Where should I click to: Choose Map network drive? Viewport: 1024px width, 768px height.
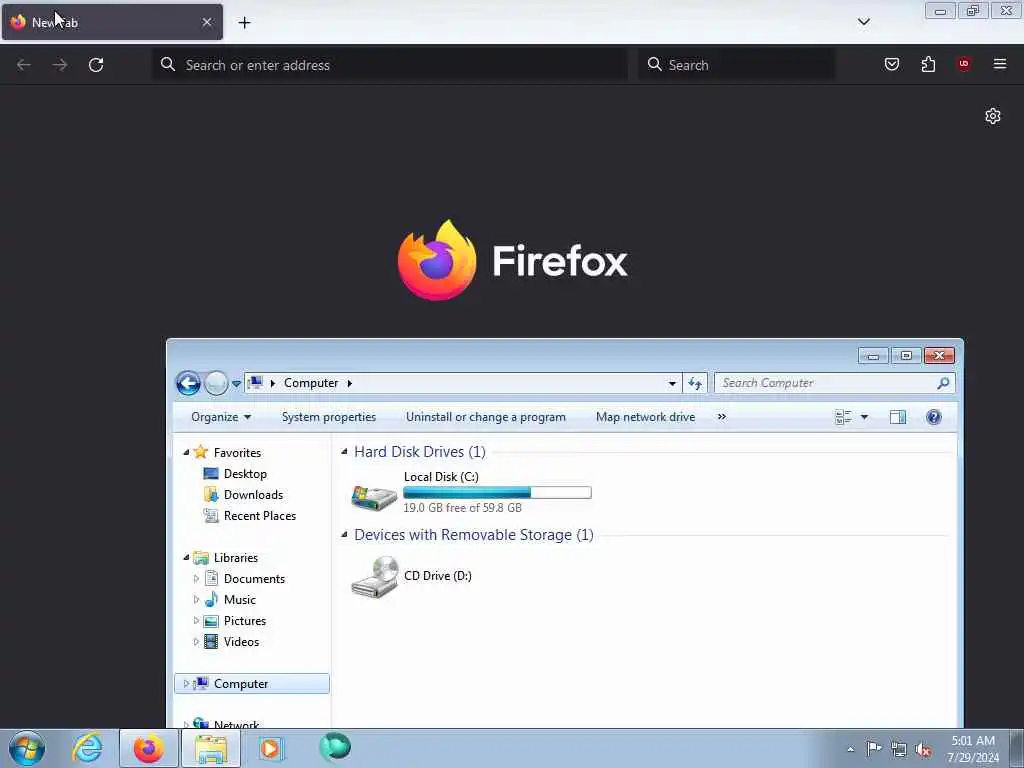click(645, 417)
